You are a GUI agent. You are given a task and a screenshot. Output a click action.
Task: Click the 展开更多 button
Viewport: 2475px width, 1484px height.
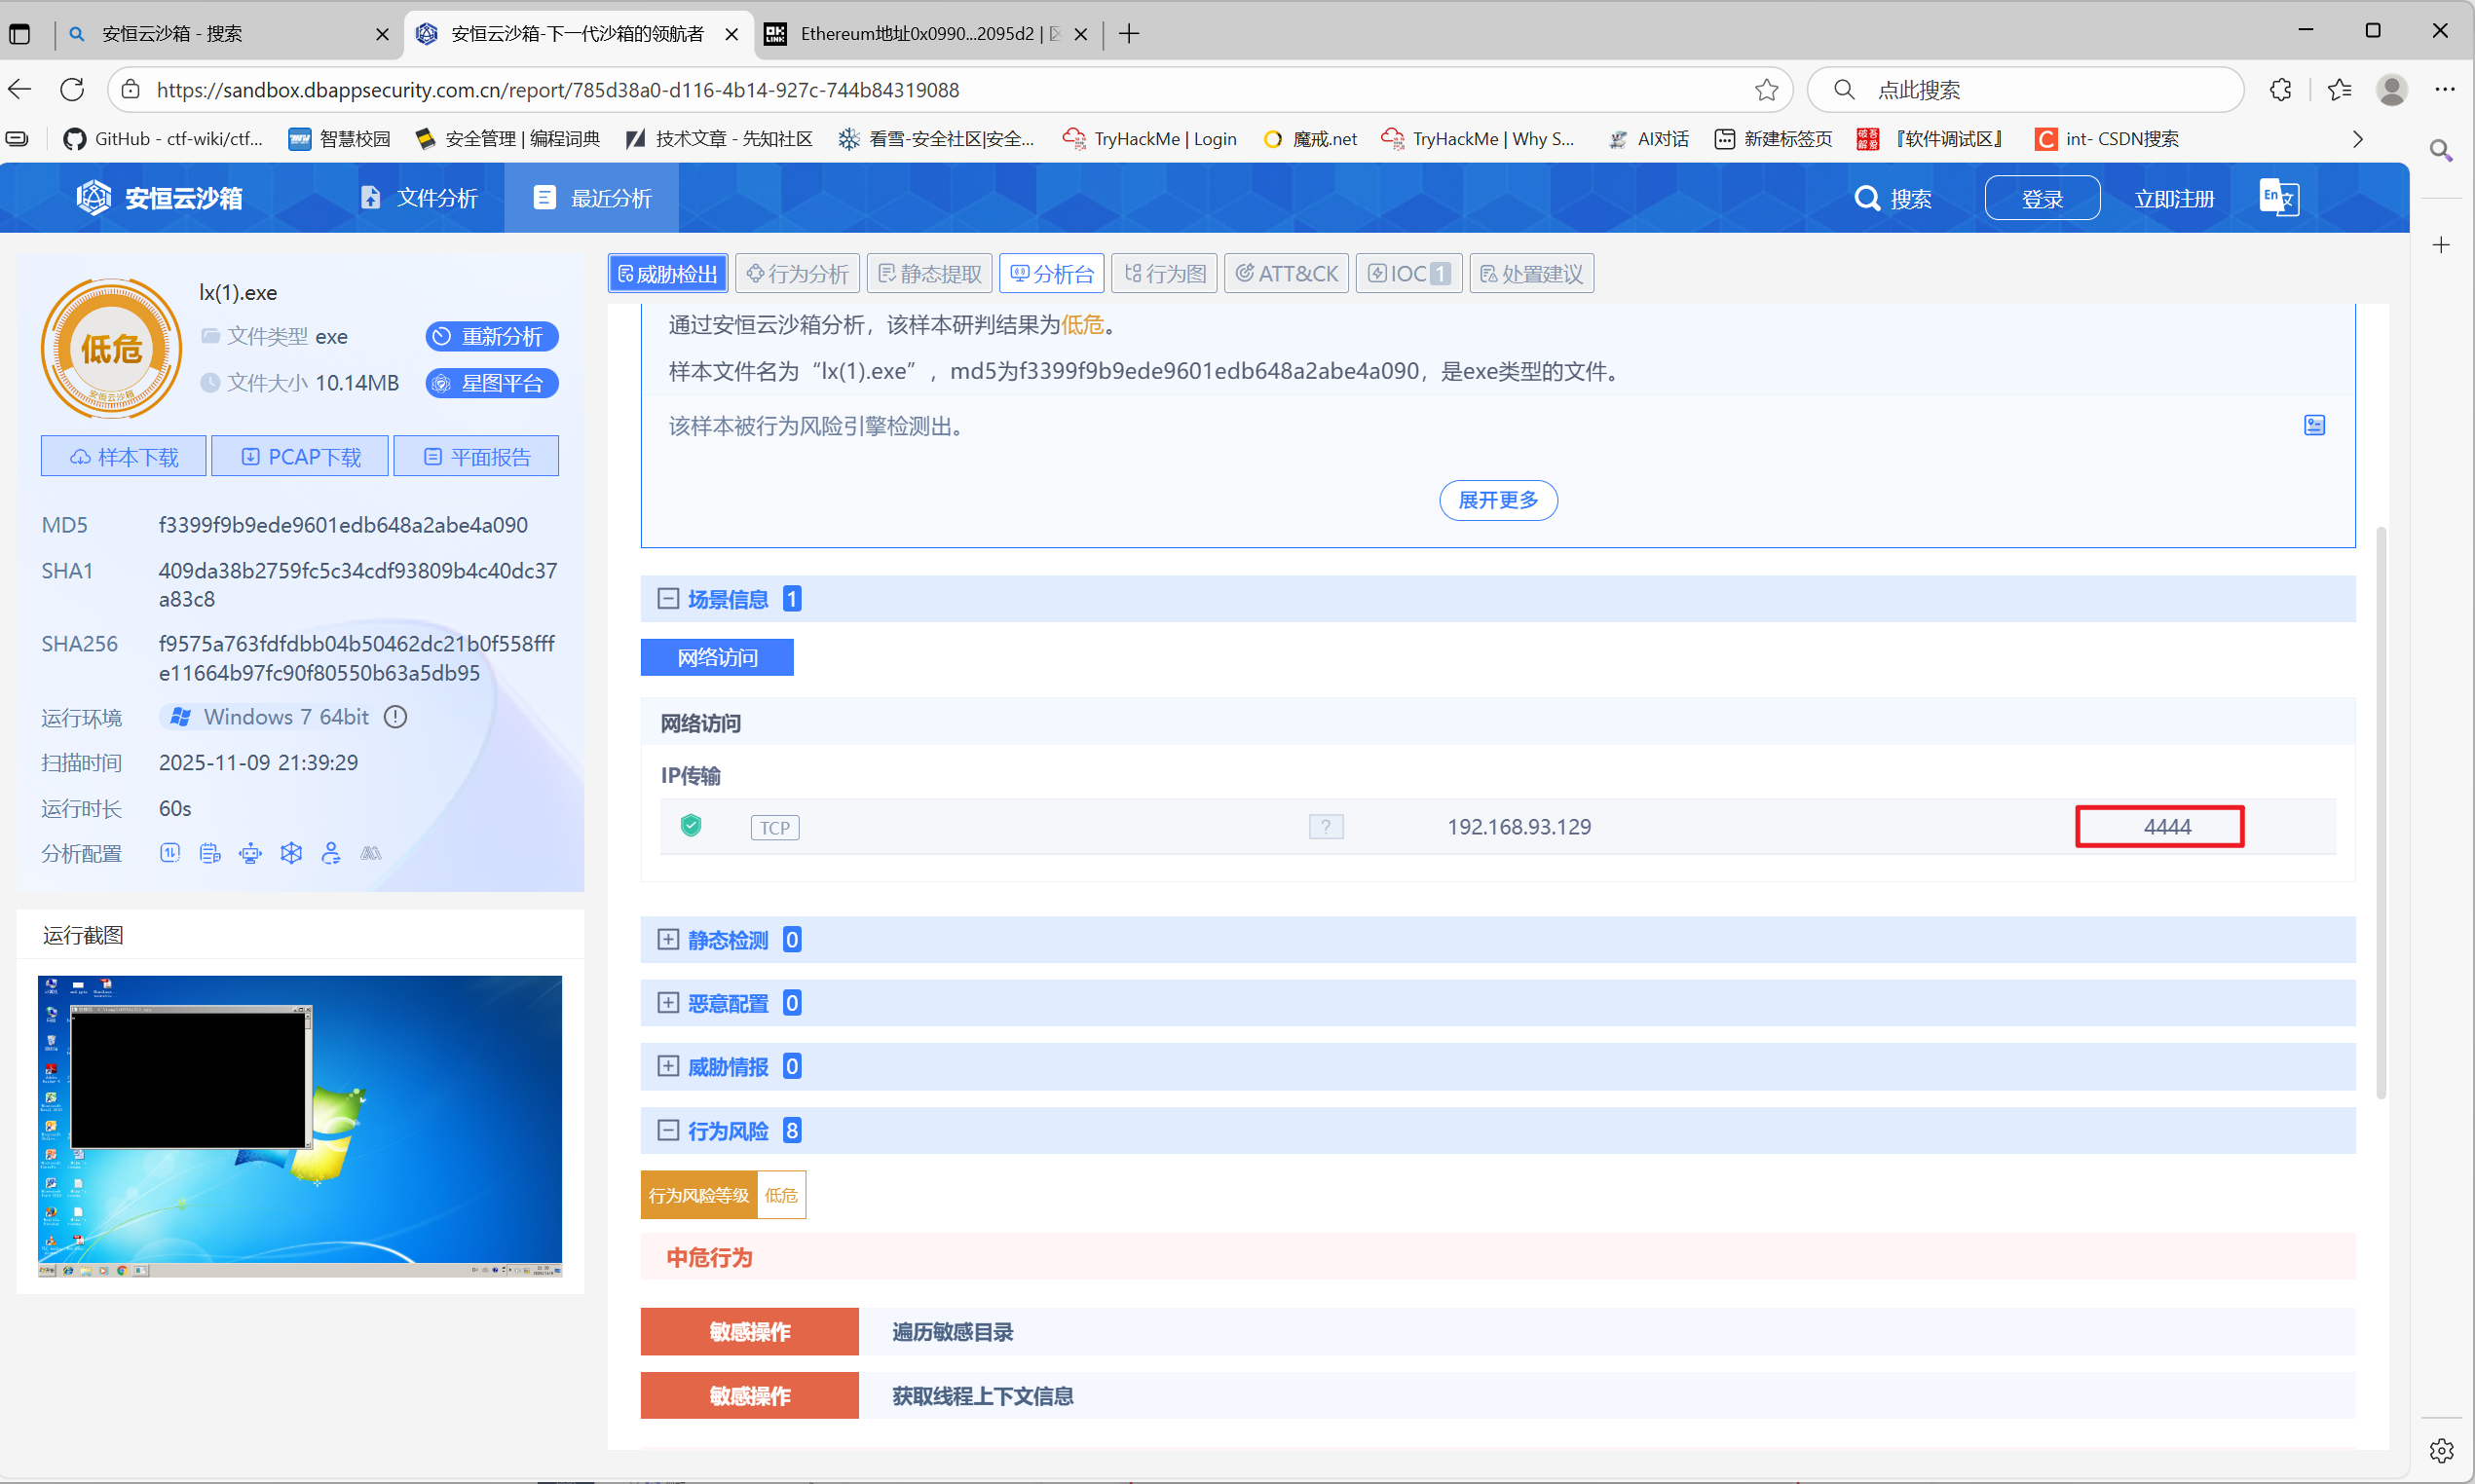pyautogui.click(x=1497, y=500)
